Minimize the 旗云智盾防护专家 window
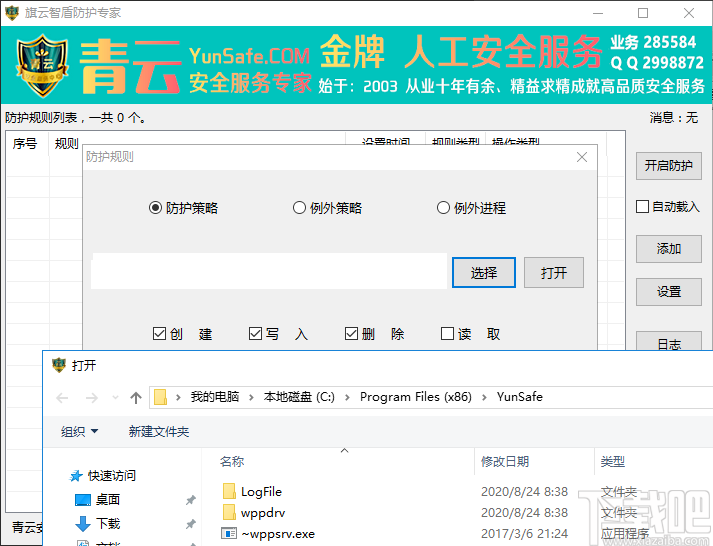 click(598, 13)
